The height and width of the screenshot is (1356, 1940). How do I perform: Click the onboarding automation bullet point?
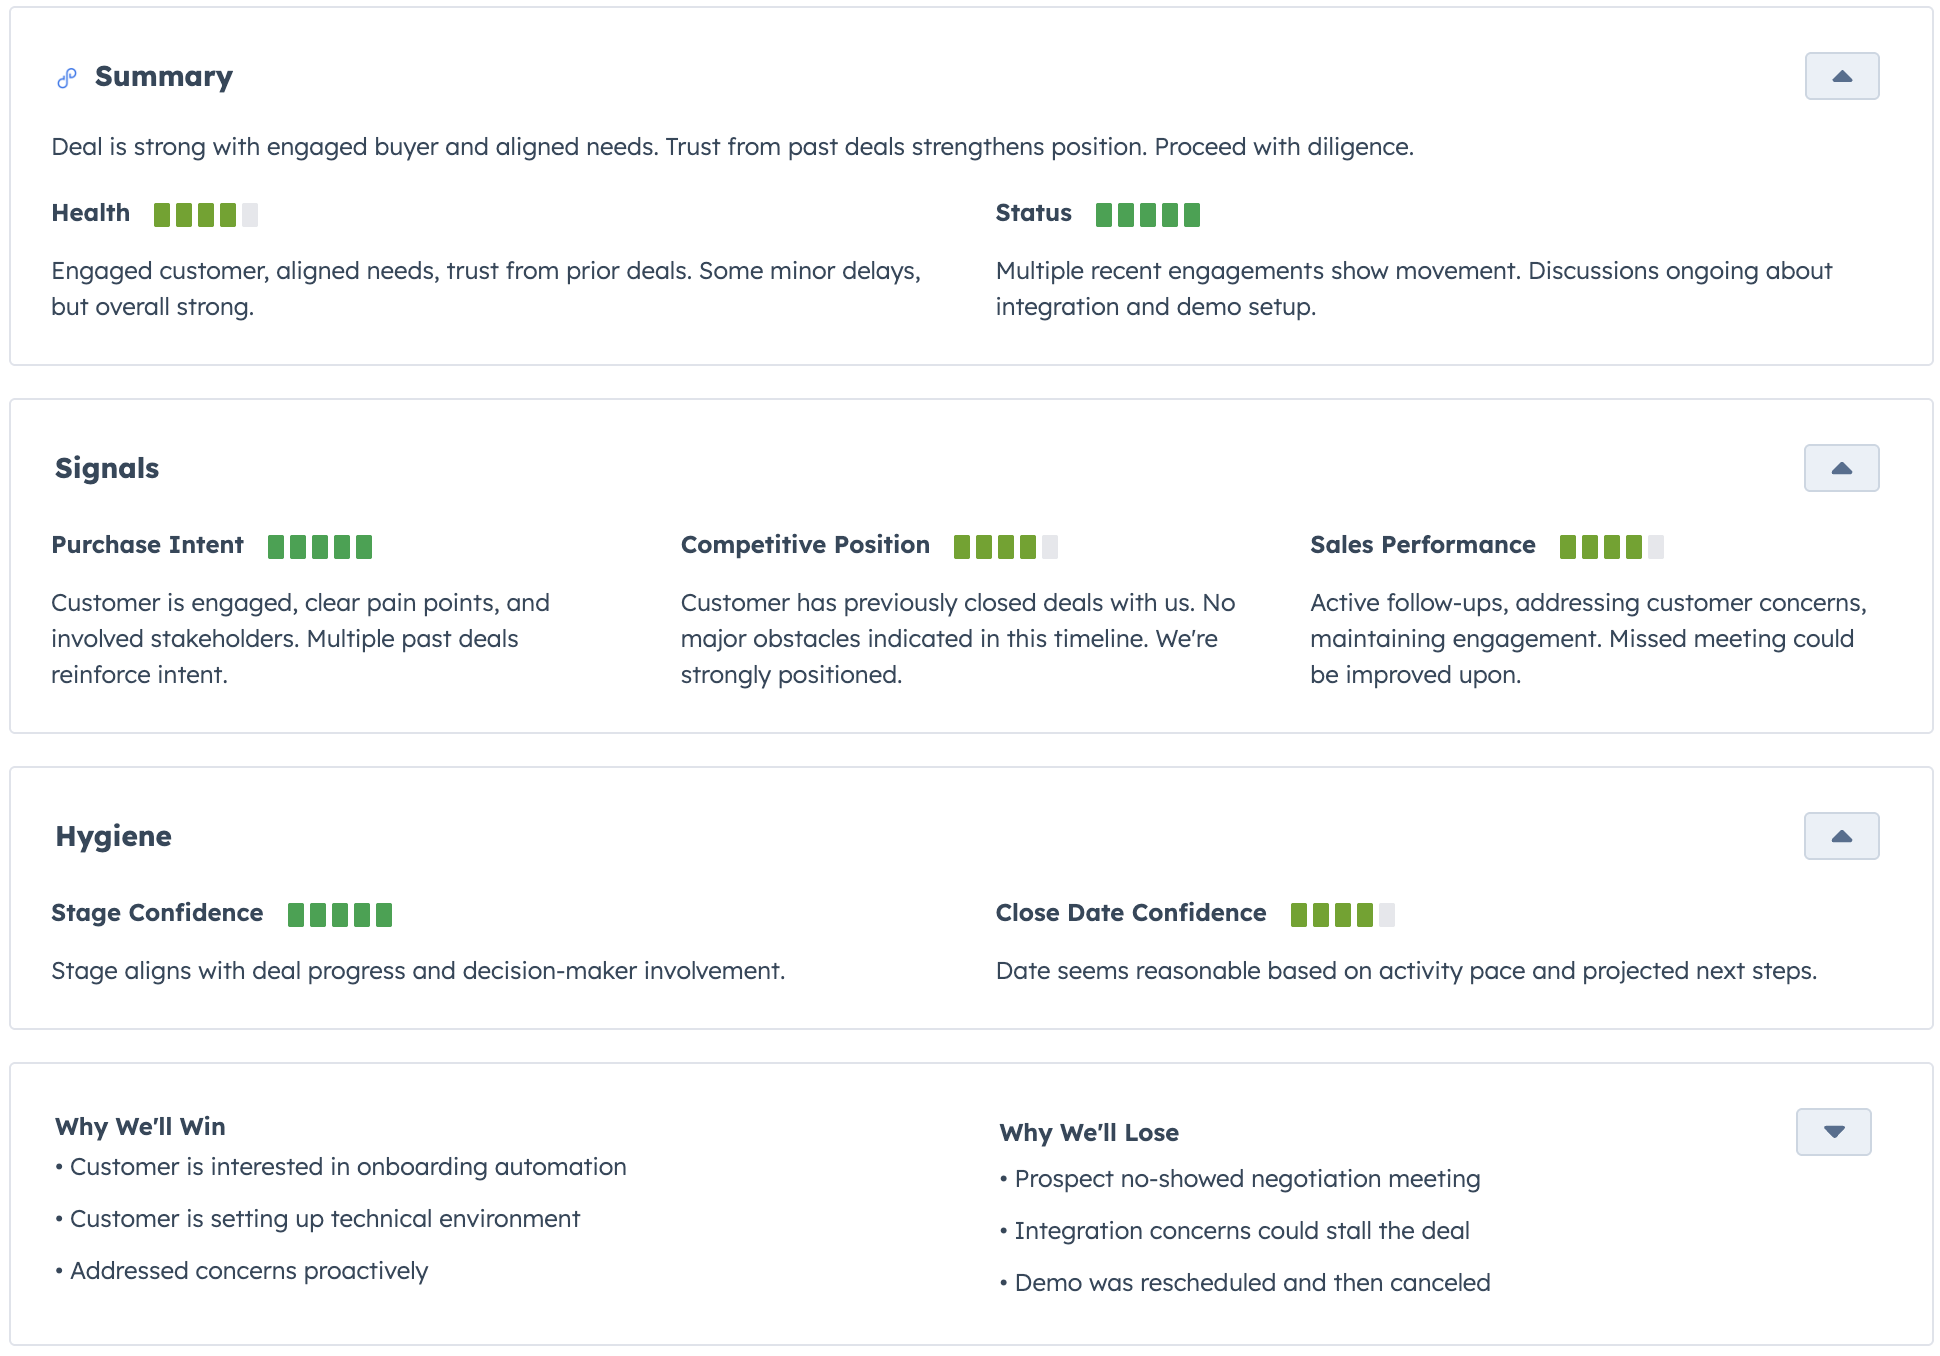coord(347,1166)
